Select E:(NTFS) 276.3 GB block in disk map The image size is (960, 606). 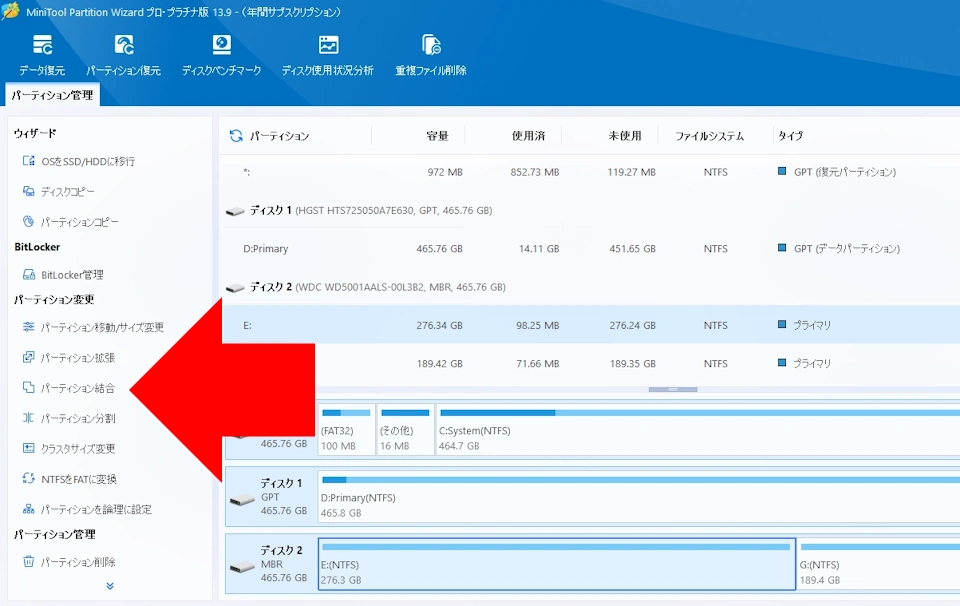(557, 564)
